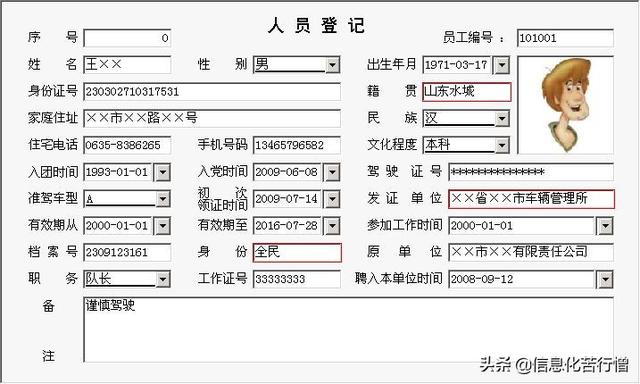The height and width of the screenshot is (384, 640).
Task: Open the 参加工作时间 dropdown arrow
Action: pos(605,226)
